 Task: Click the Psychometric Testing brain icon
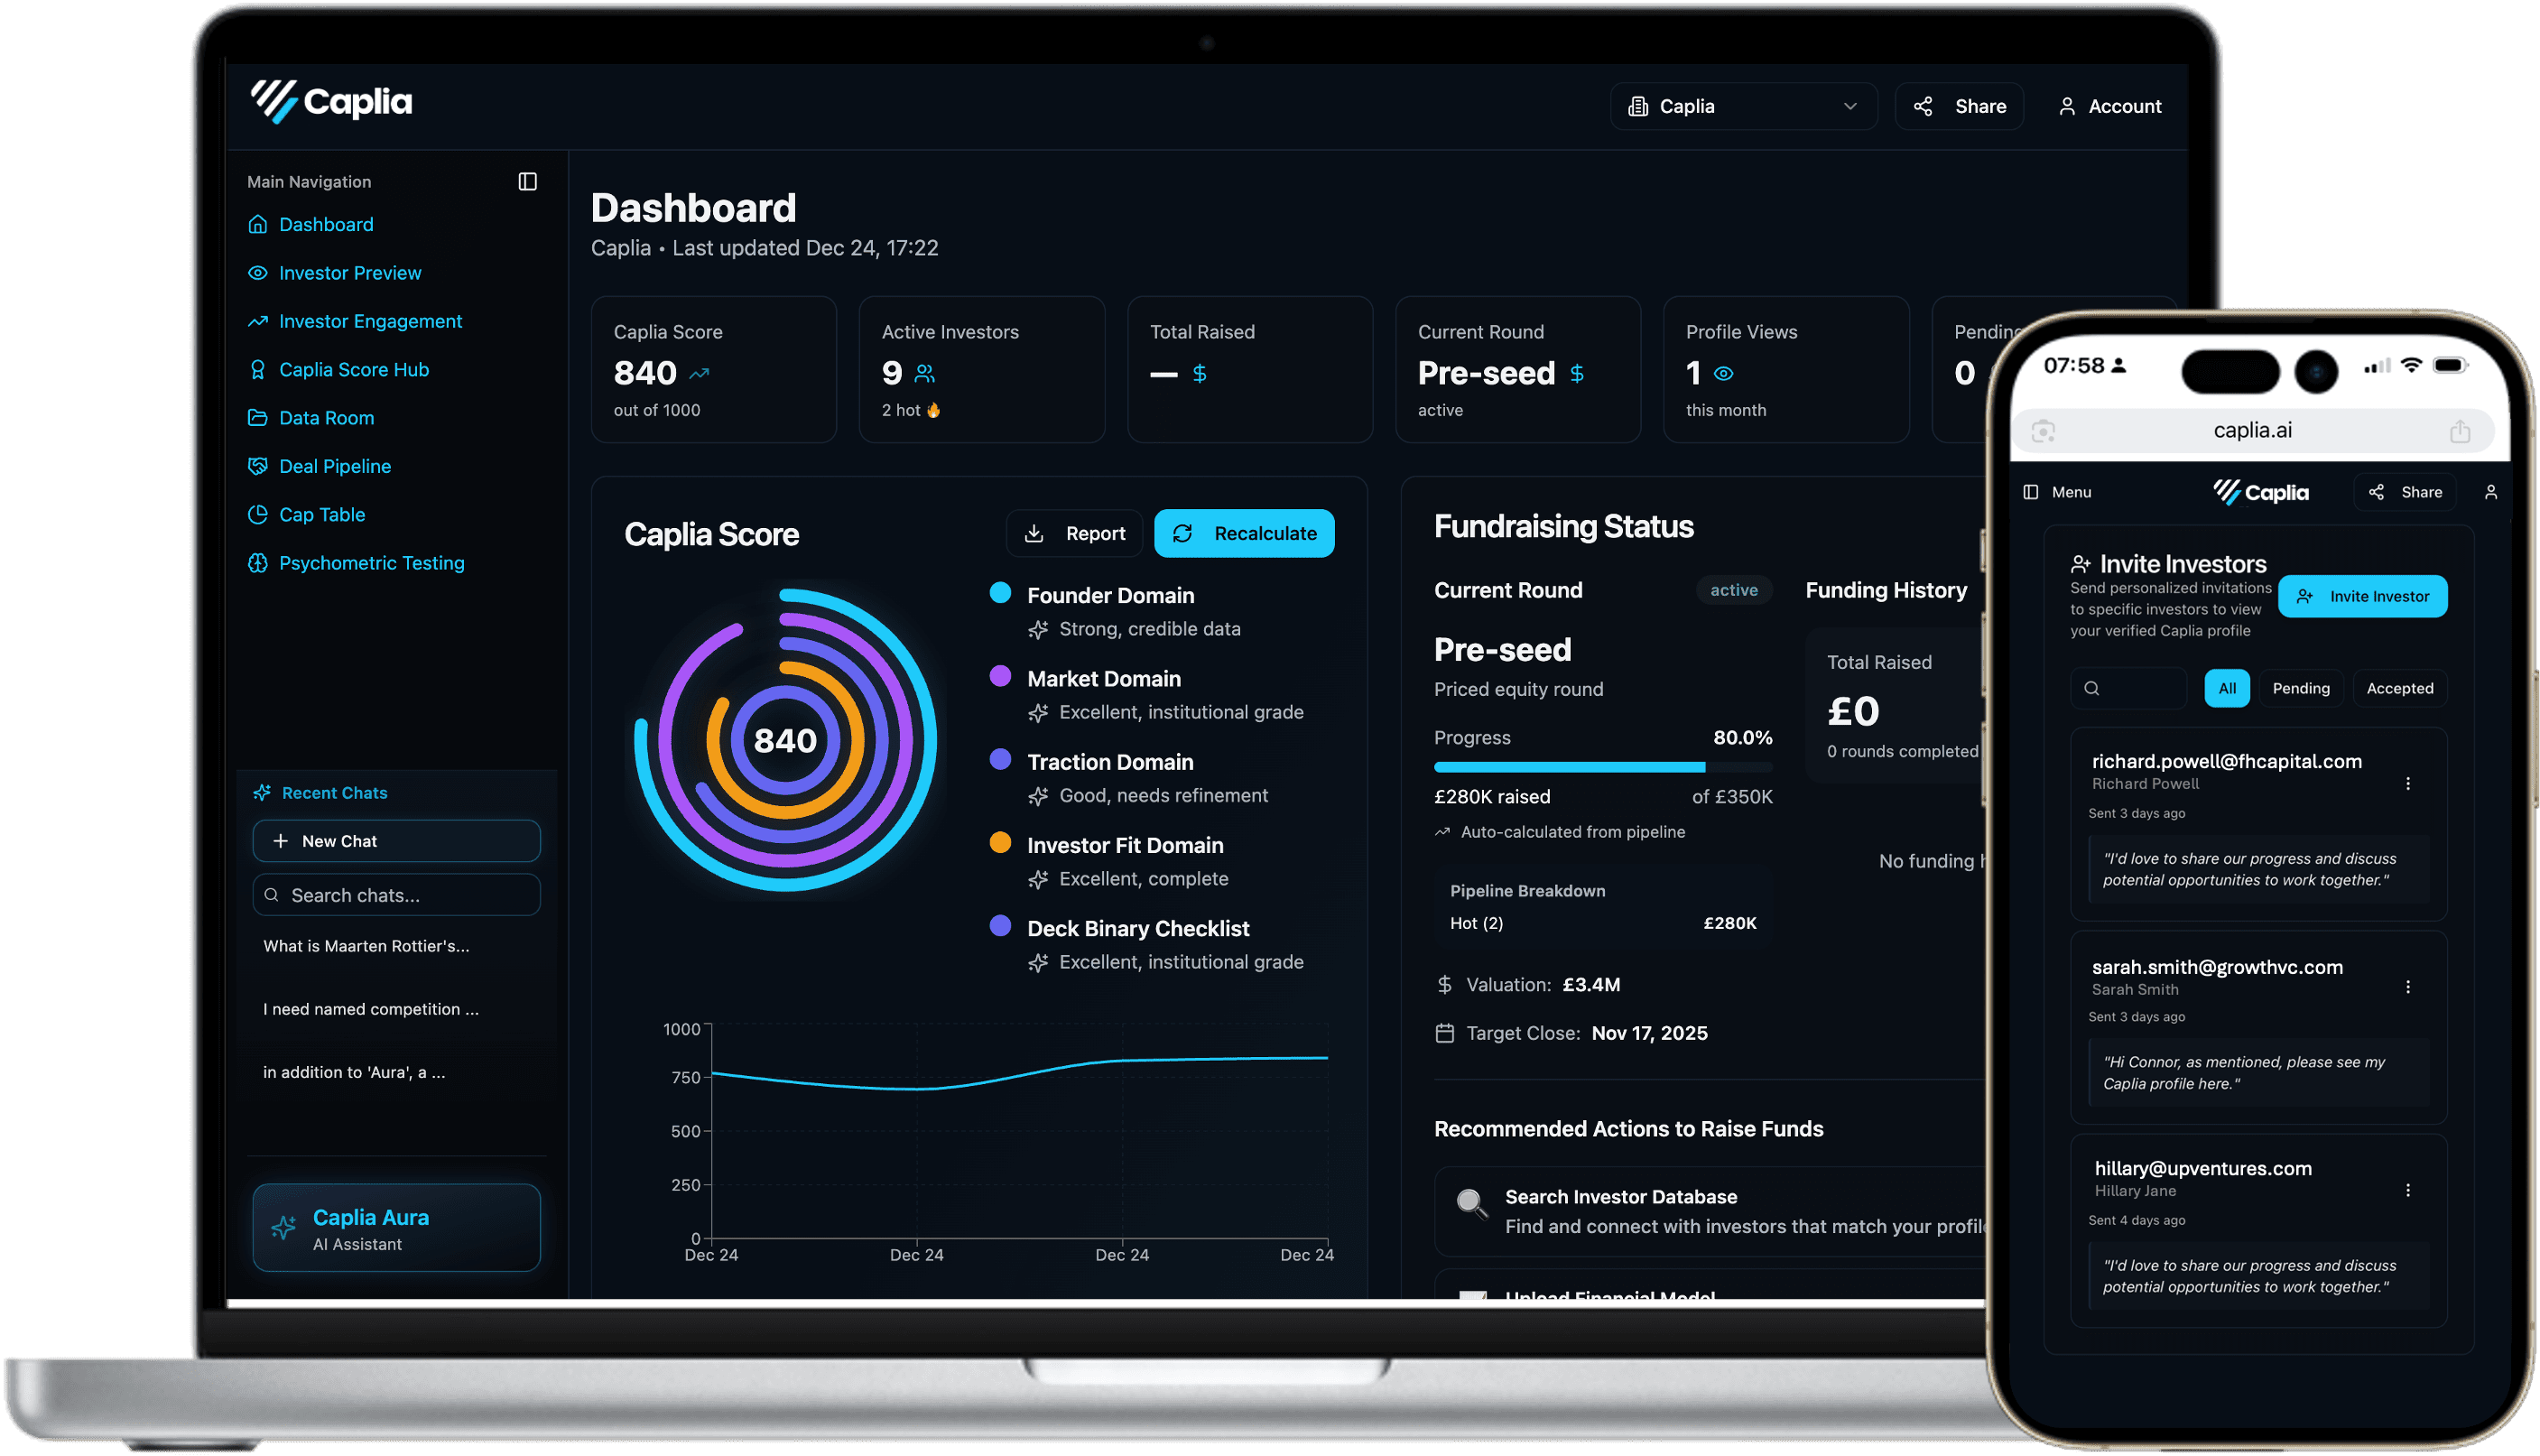[x=257, y=563]
